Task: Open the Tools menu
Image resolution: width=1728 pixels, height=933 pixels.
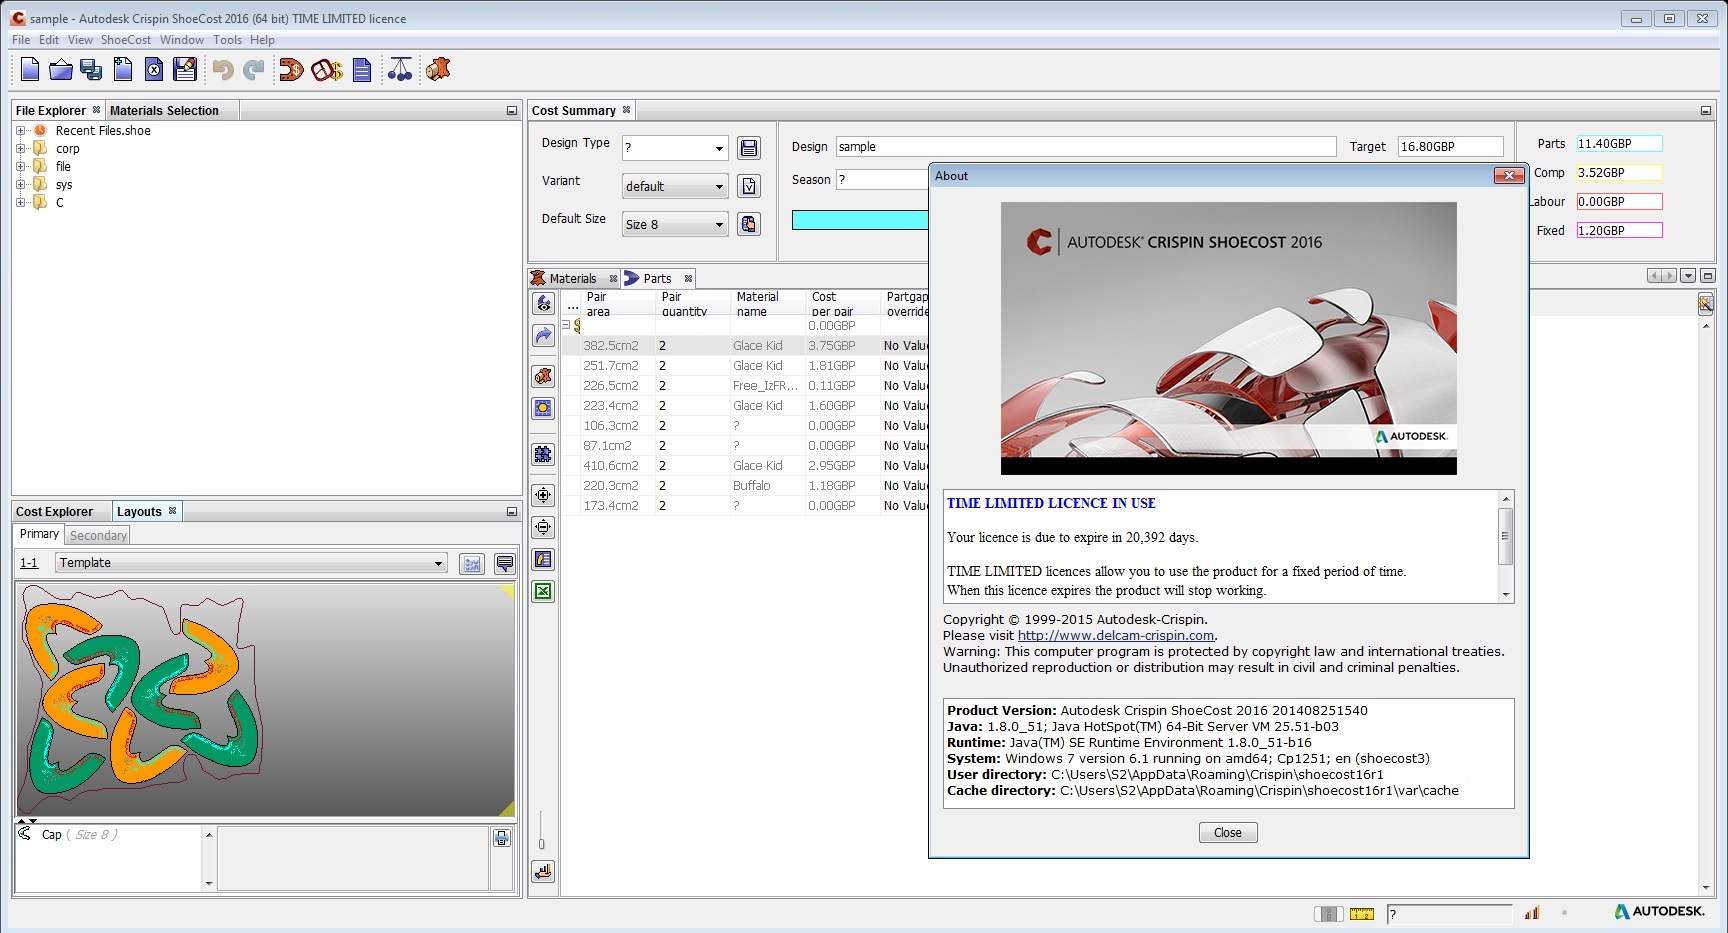Action: (227, 40)
